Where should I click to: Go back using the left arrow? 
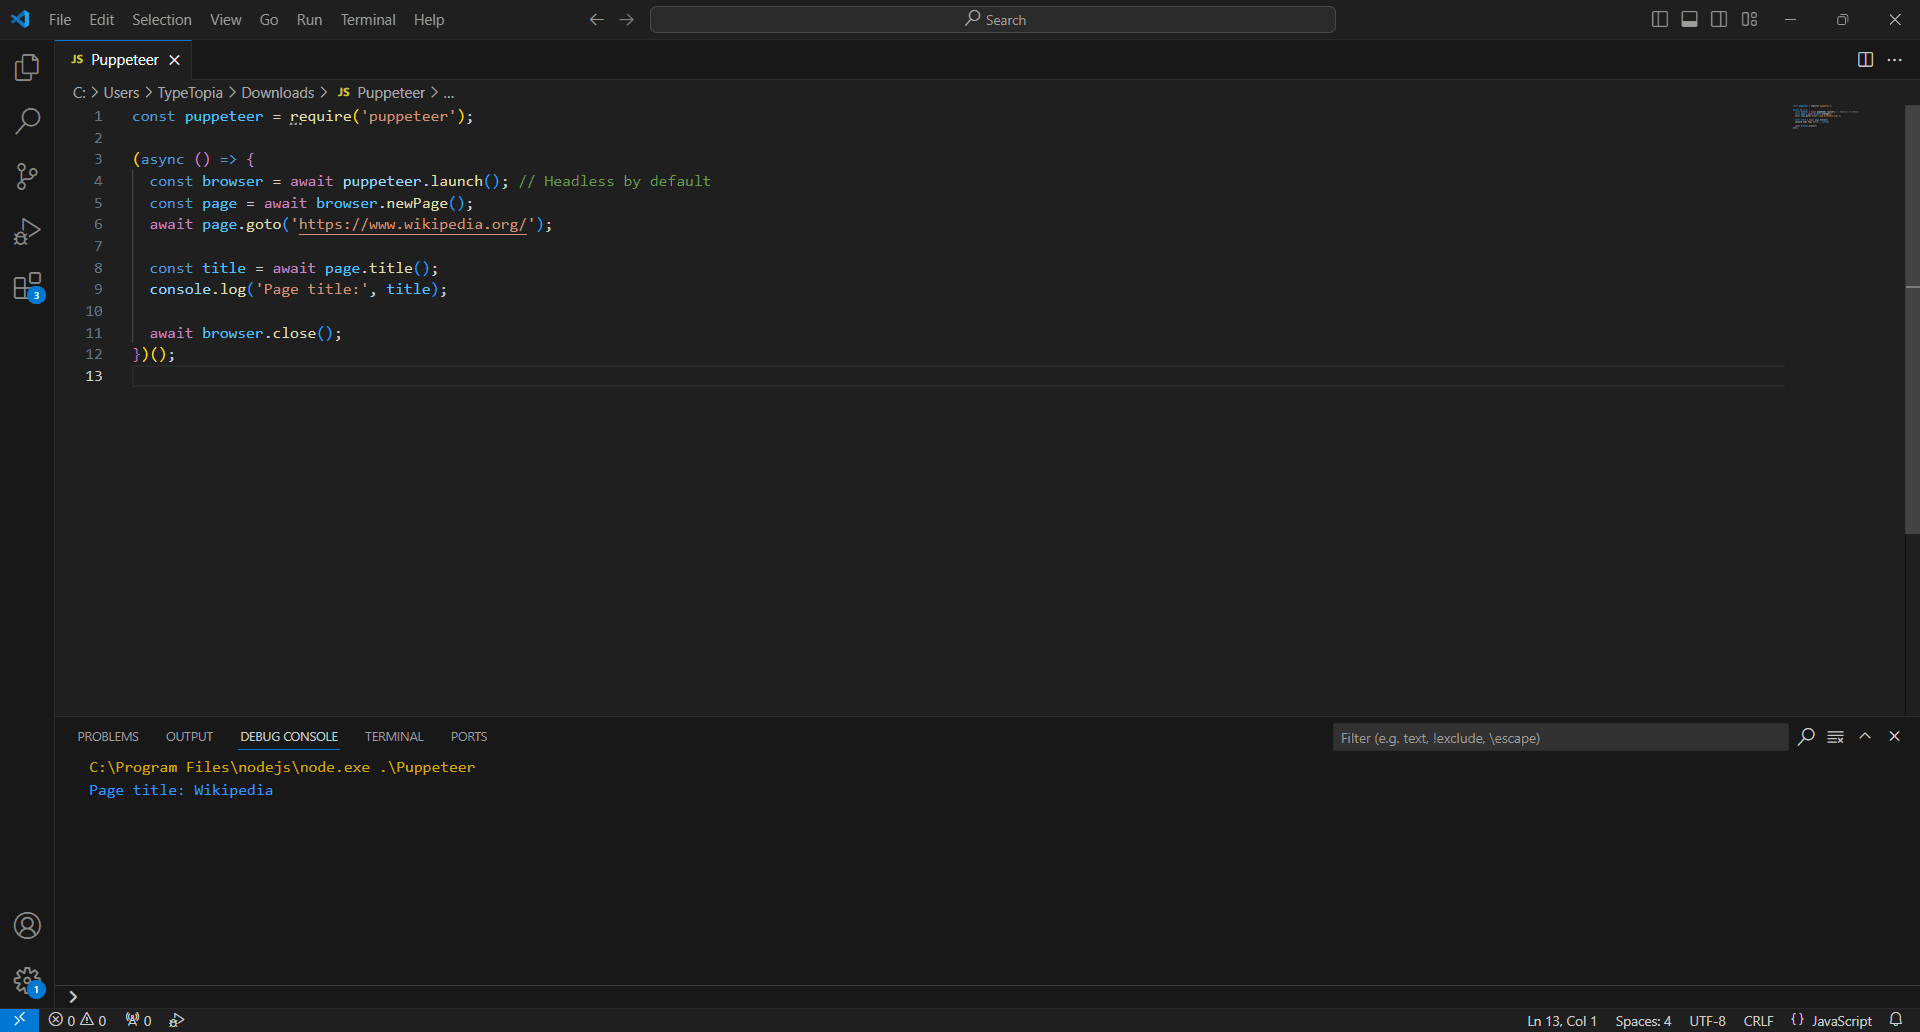click(597, 19)
